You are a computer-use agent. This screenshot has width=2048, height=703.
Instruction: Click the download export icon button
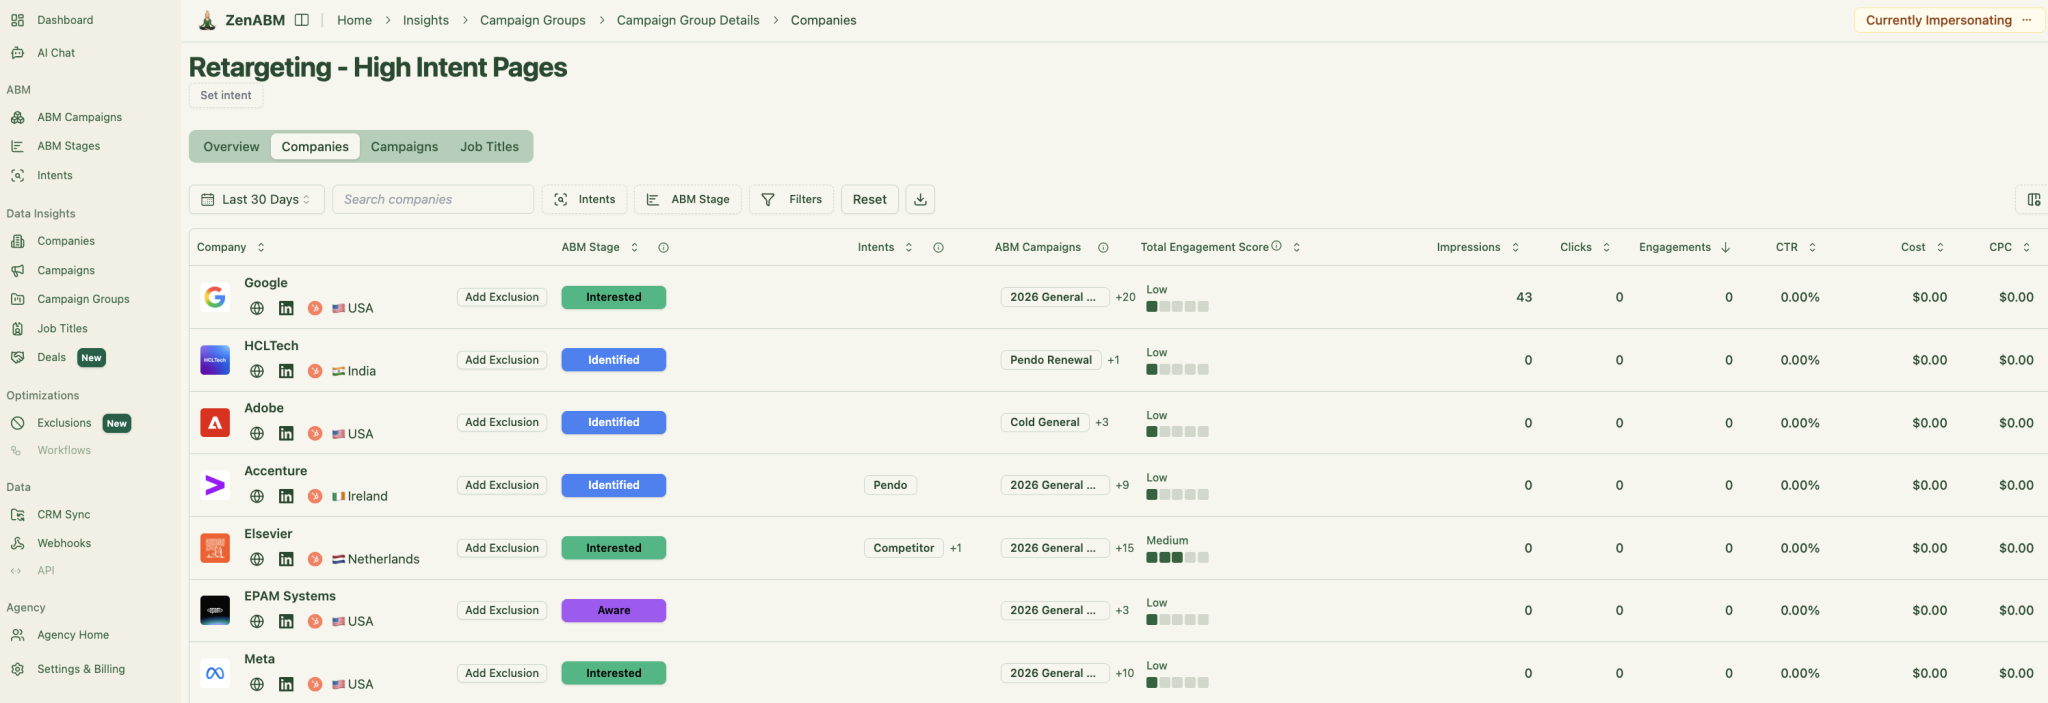pos(920,199)
